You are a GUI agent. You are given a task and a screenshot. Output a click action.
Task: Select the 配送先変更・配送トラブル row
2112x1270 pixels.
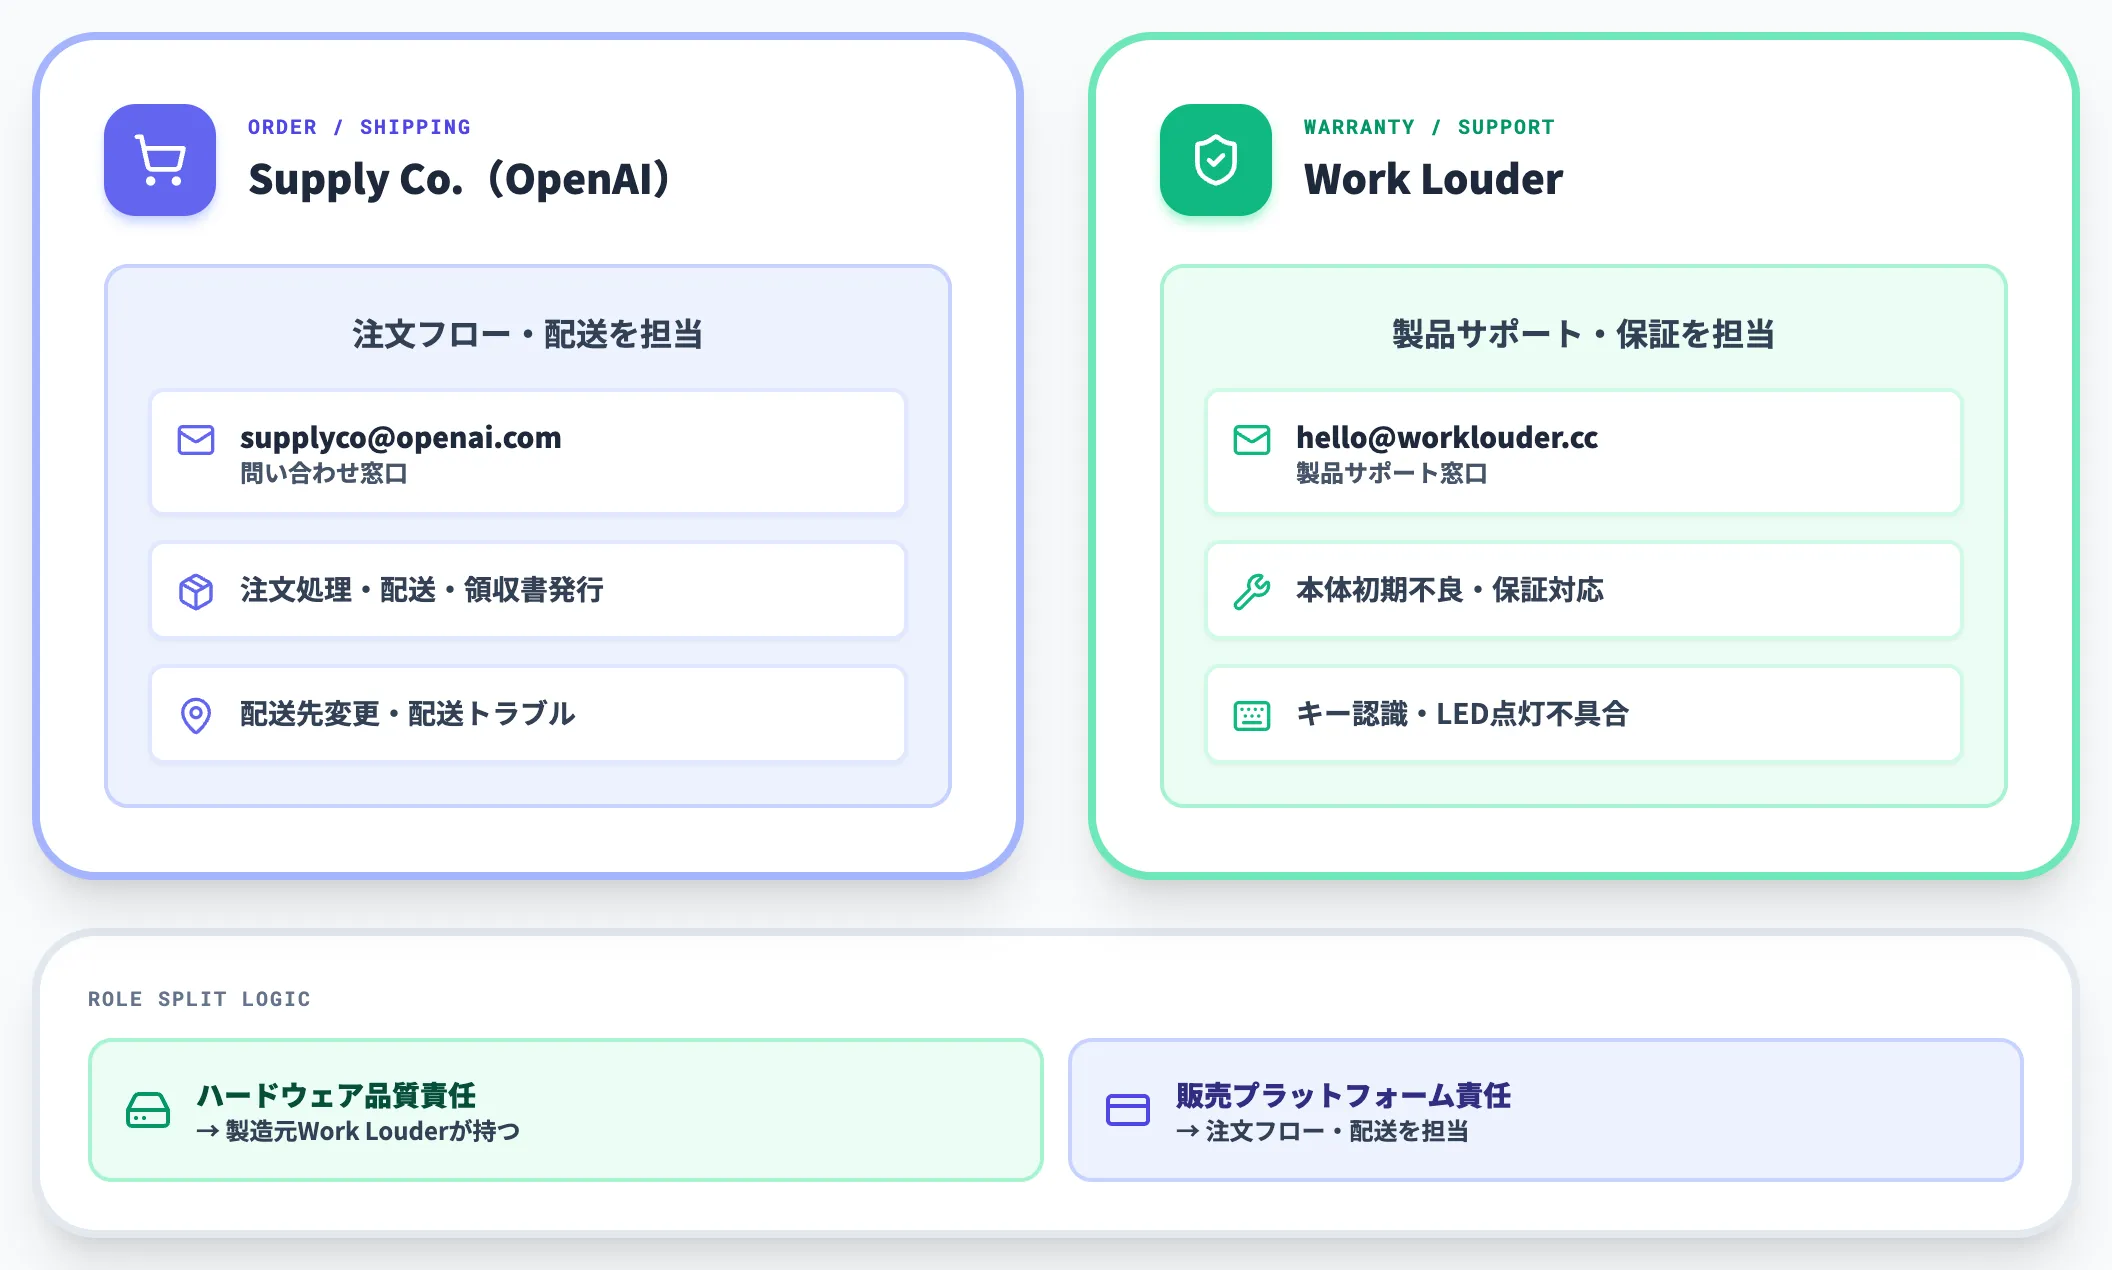click(x=528, y=714)
